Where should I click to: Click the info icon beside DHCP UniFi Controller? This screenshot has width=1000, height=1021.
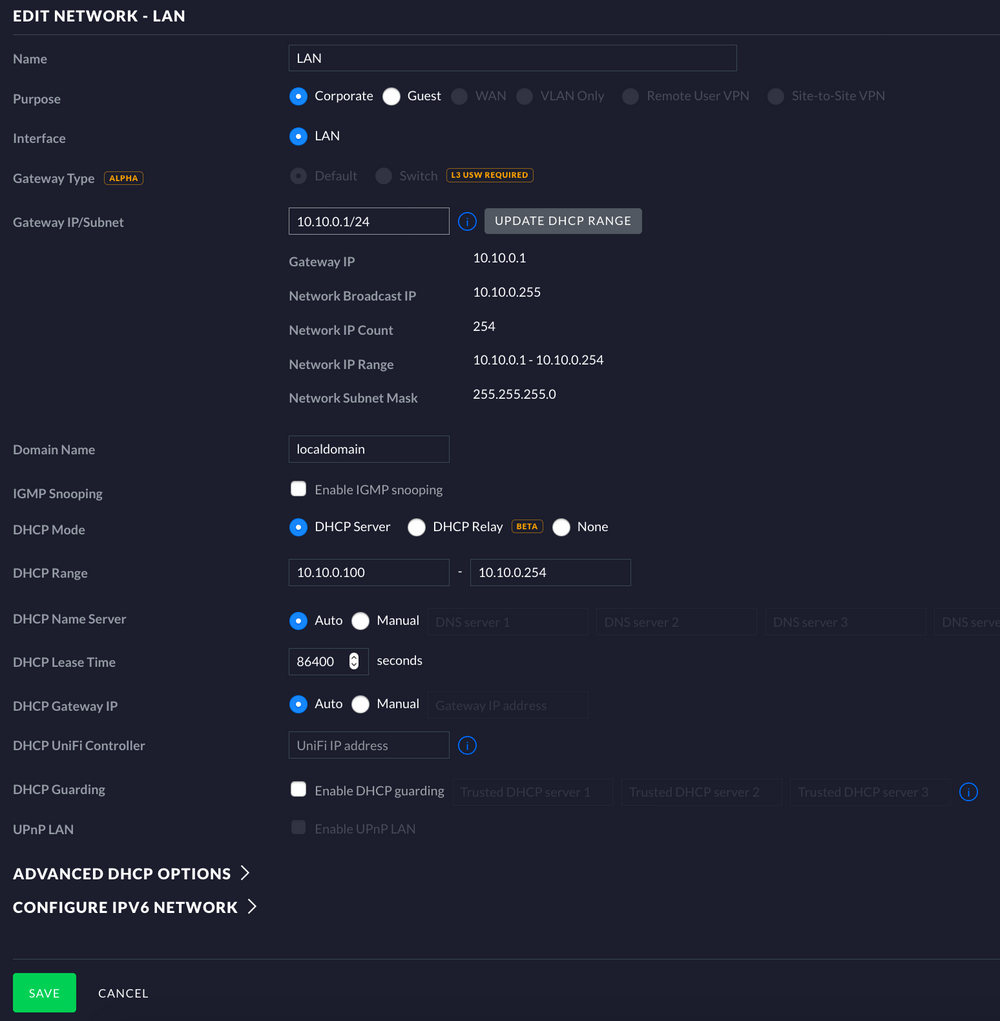click(x=467, y=744)
